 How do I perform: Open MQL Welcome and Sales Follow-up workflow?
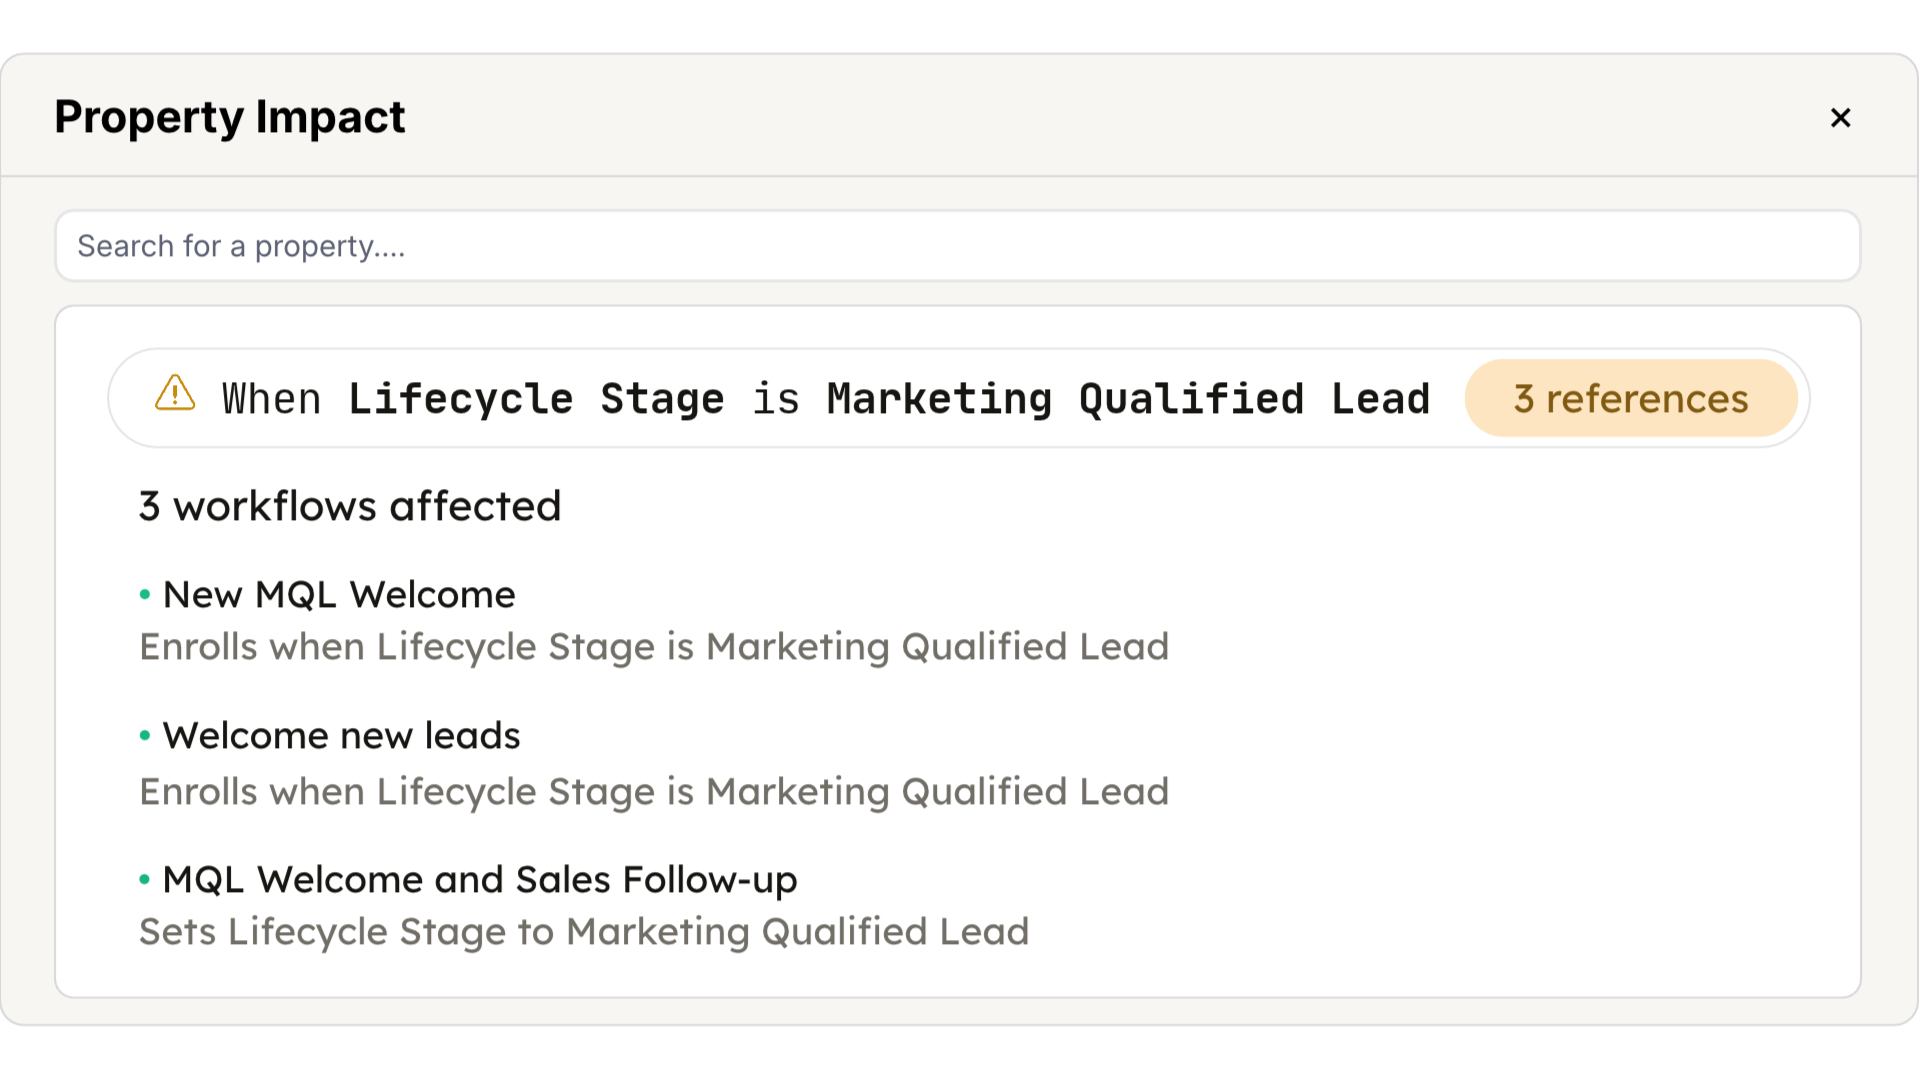coord(480,880)
